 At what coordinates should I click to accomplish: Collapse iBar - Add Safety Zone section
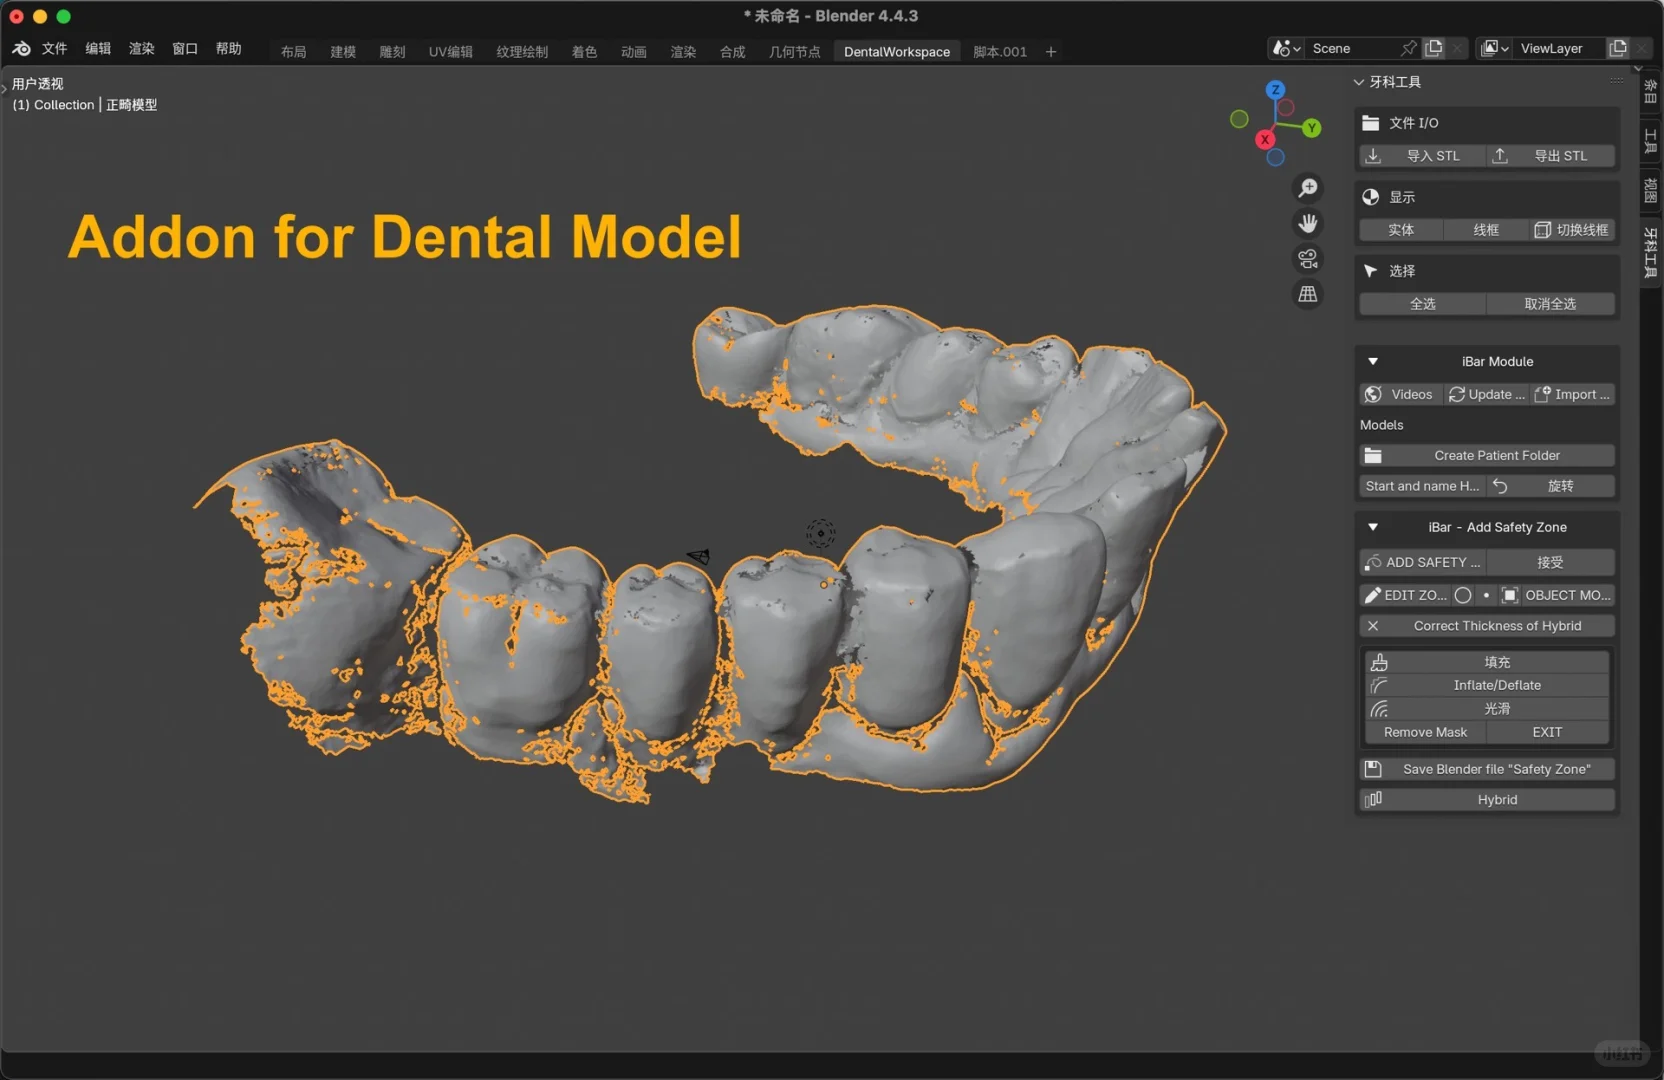point(1373,528)
